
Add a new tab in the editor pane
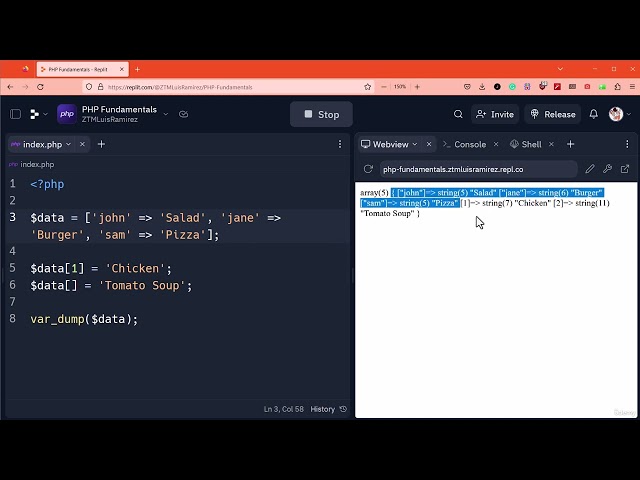(102, 144)
